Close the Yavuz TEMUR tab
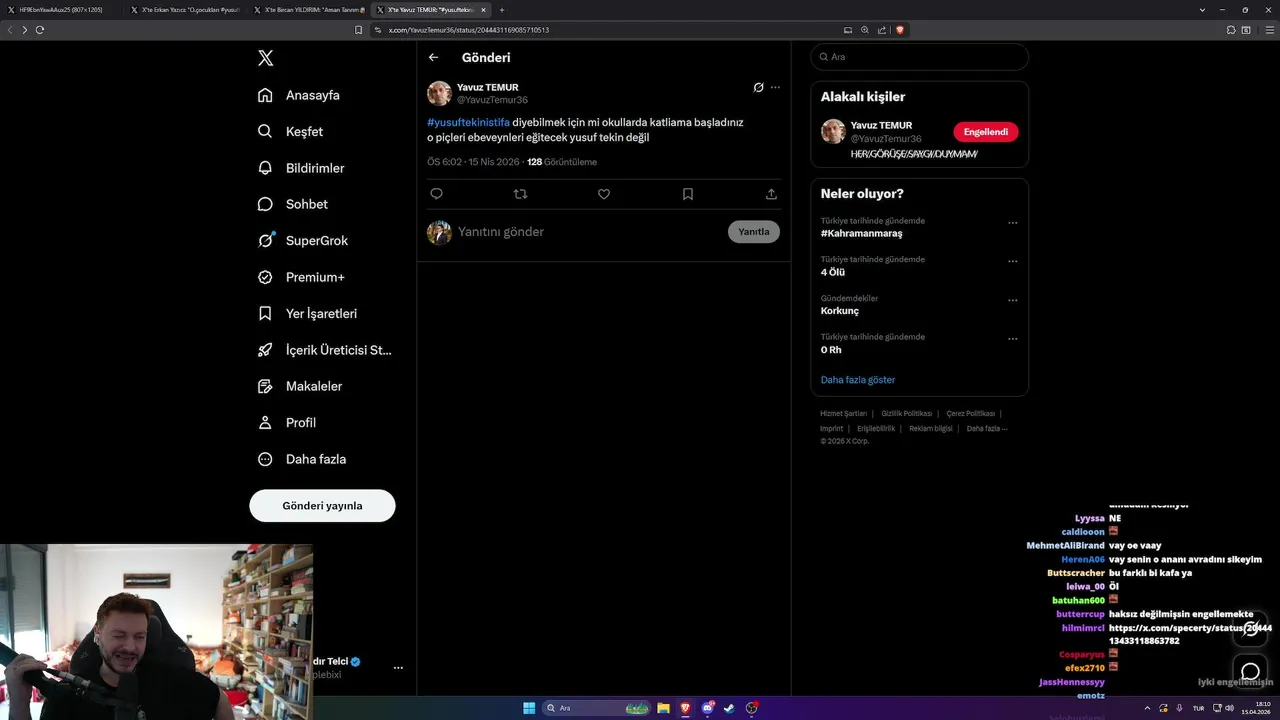 [484, 10]
